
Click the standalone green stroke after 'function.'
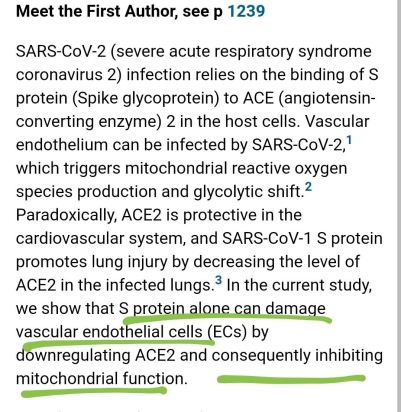click(x=291, y=379)
